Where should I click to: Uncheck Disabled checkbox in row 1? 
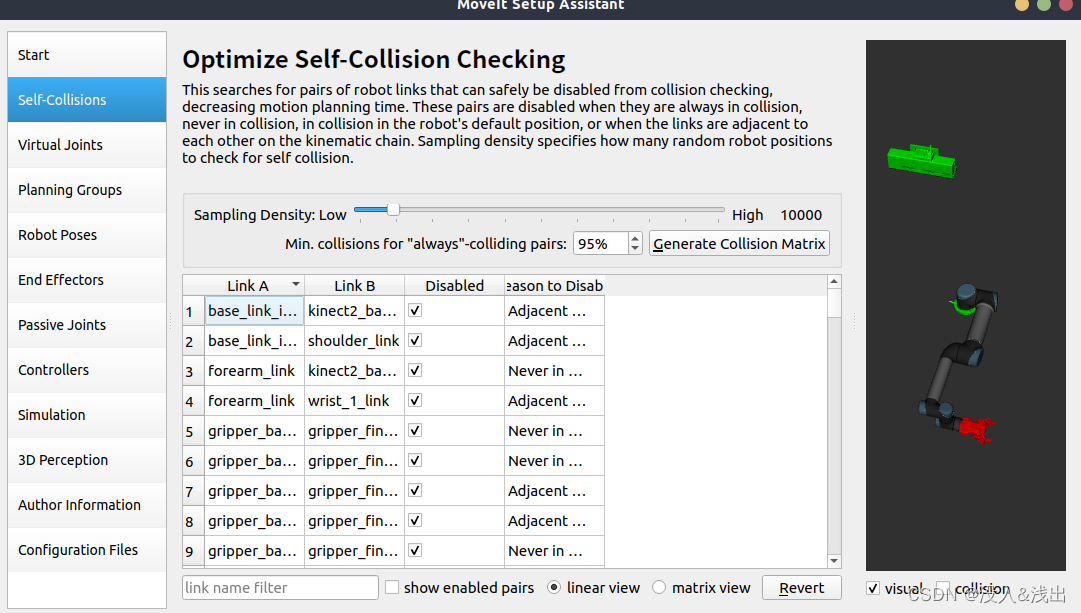pos(415,311)
